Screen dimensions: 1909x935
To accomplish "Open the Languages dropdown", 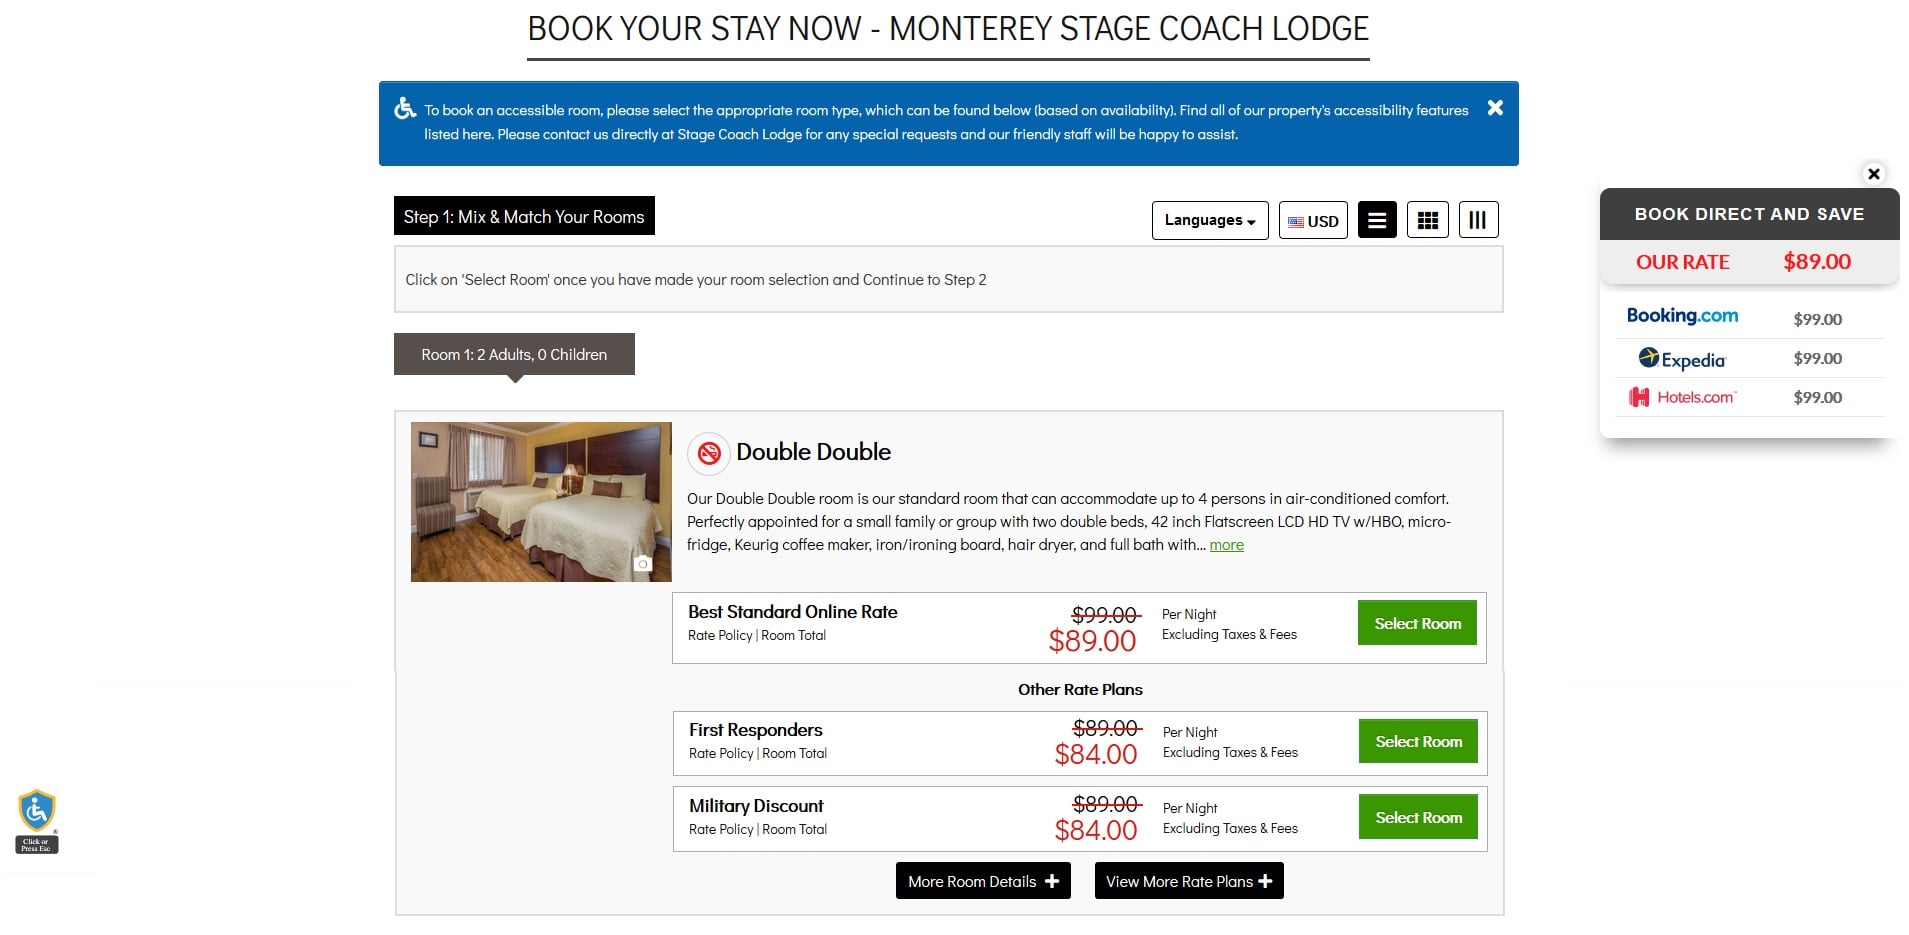I will [1210, 221].
